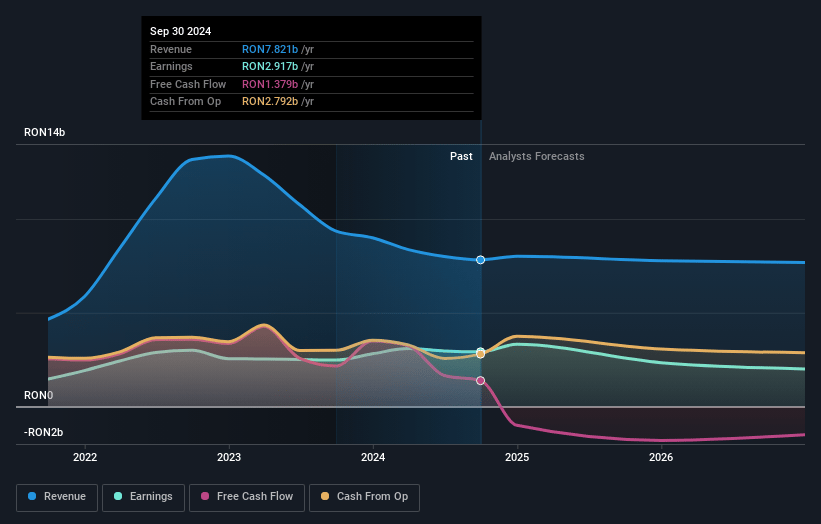Toggle the Earnings legend button
Image resolution: width=821 pixels, height=524 pixels.
pos(143,497)
